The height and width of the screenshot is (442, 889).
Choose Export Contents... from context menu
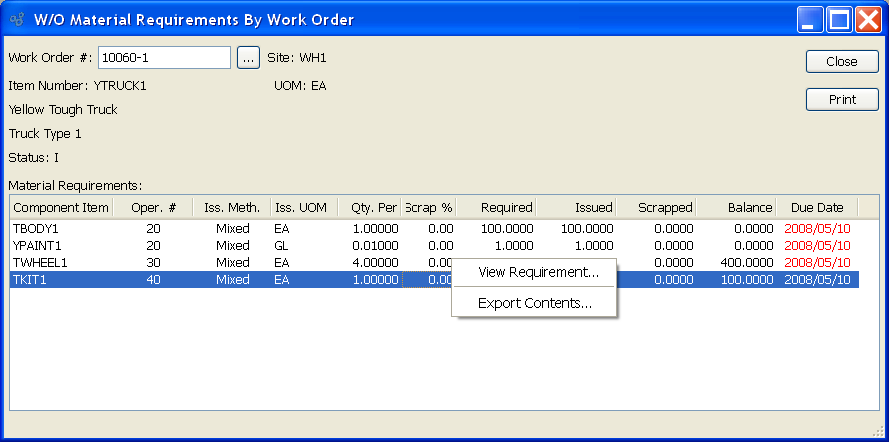tap(535, 303)
